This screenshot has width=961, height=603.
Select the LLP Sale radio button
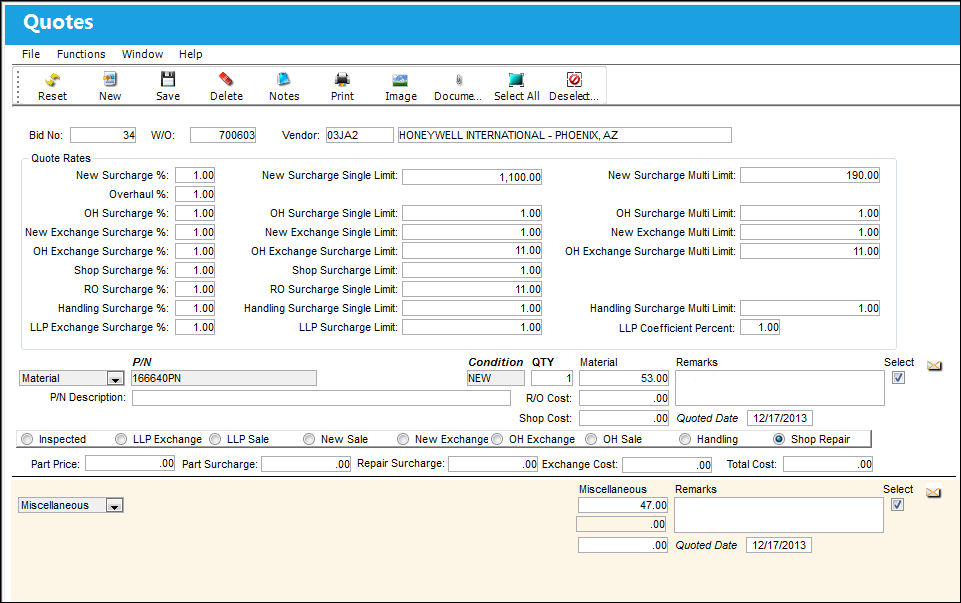tap(215, 439)
